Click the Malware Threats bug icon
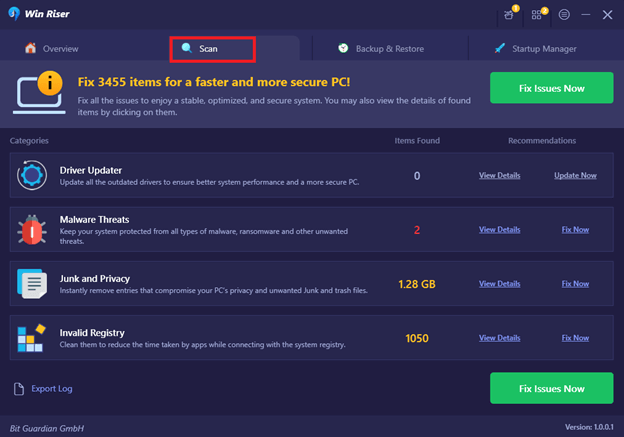 [x=32, y=230]
